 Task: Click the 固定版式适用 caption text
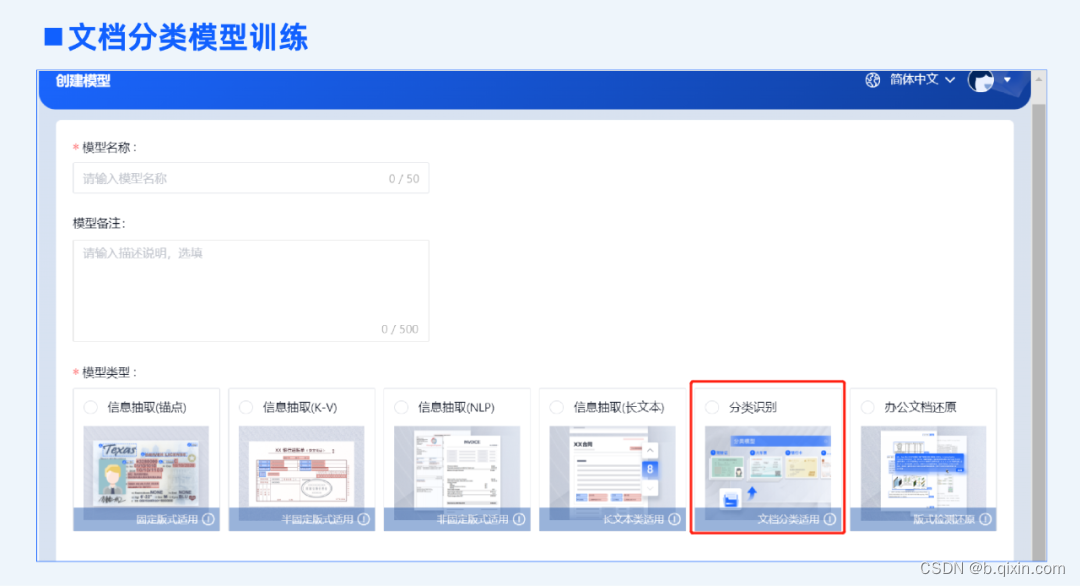click(x=167, y=519)
